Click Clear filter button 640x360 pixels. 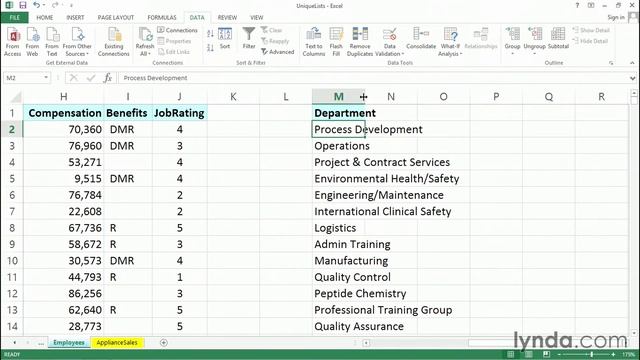272,30
